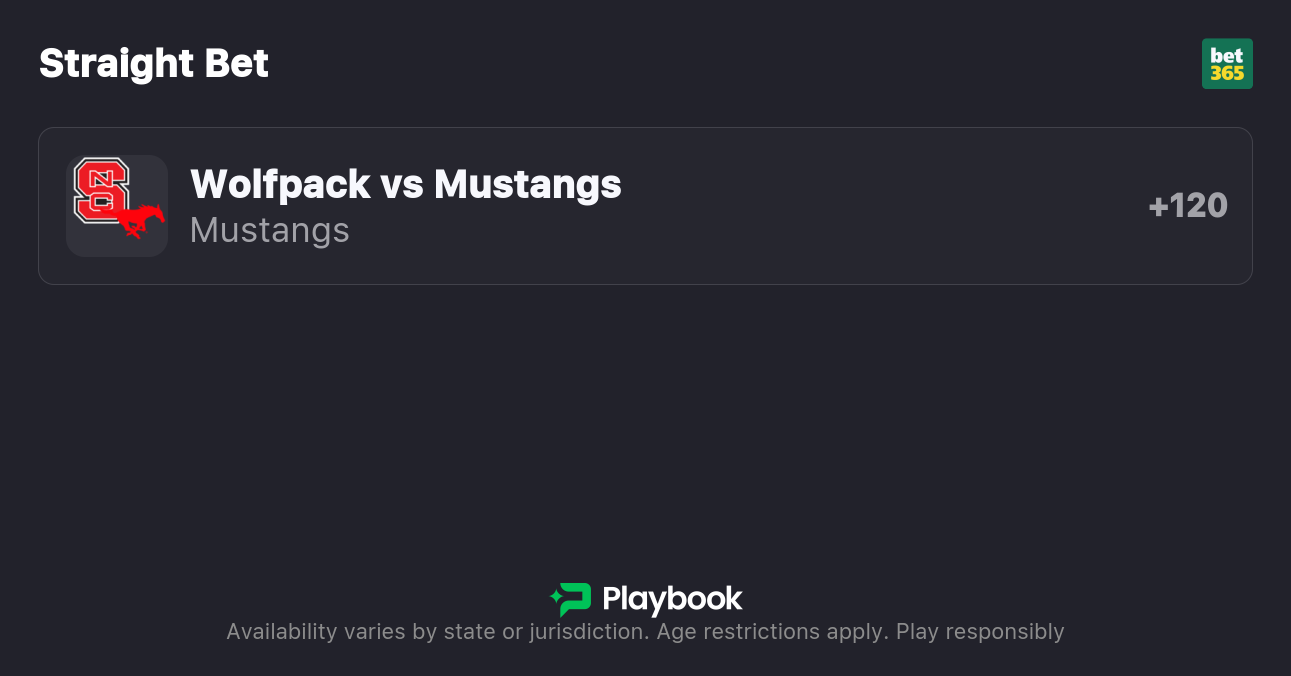
Task: Click the bet365 logo
Action: (x=1227, y=63)
